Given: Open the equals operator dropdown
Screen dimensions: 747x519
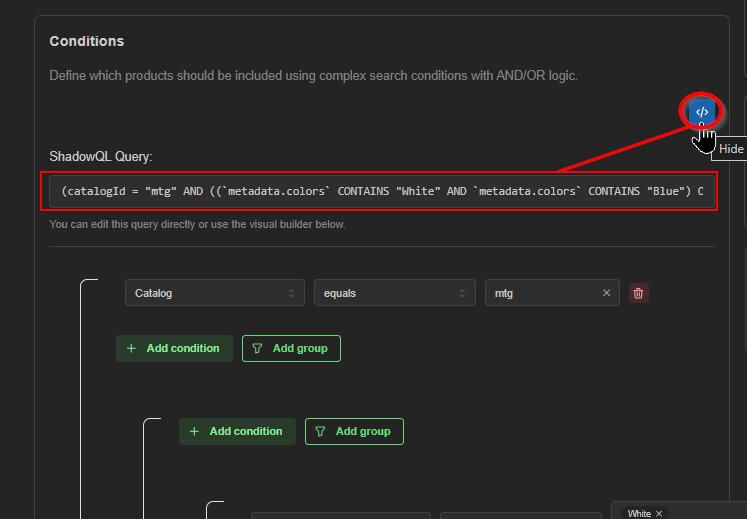Looking at the screenshot, I should pos(394,293).
